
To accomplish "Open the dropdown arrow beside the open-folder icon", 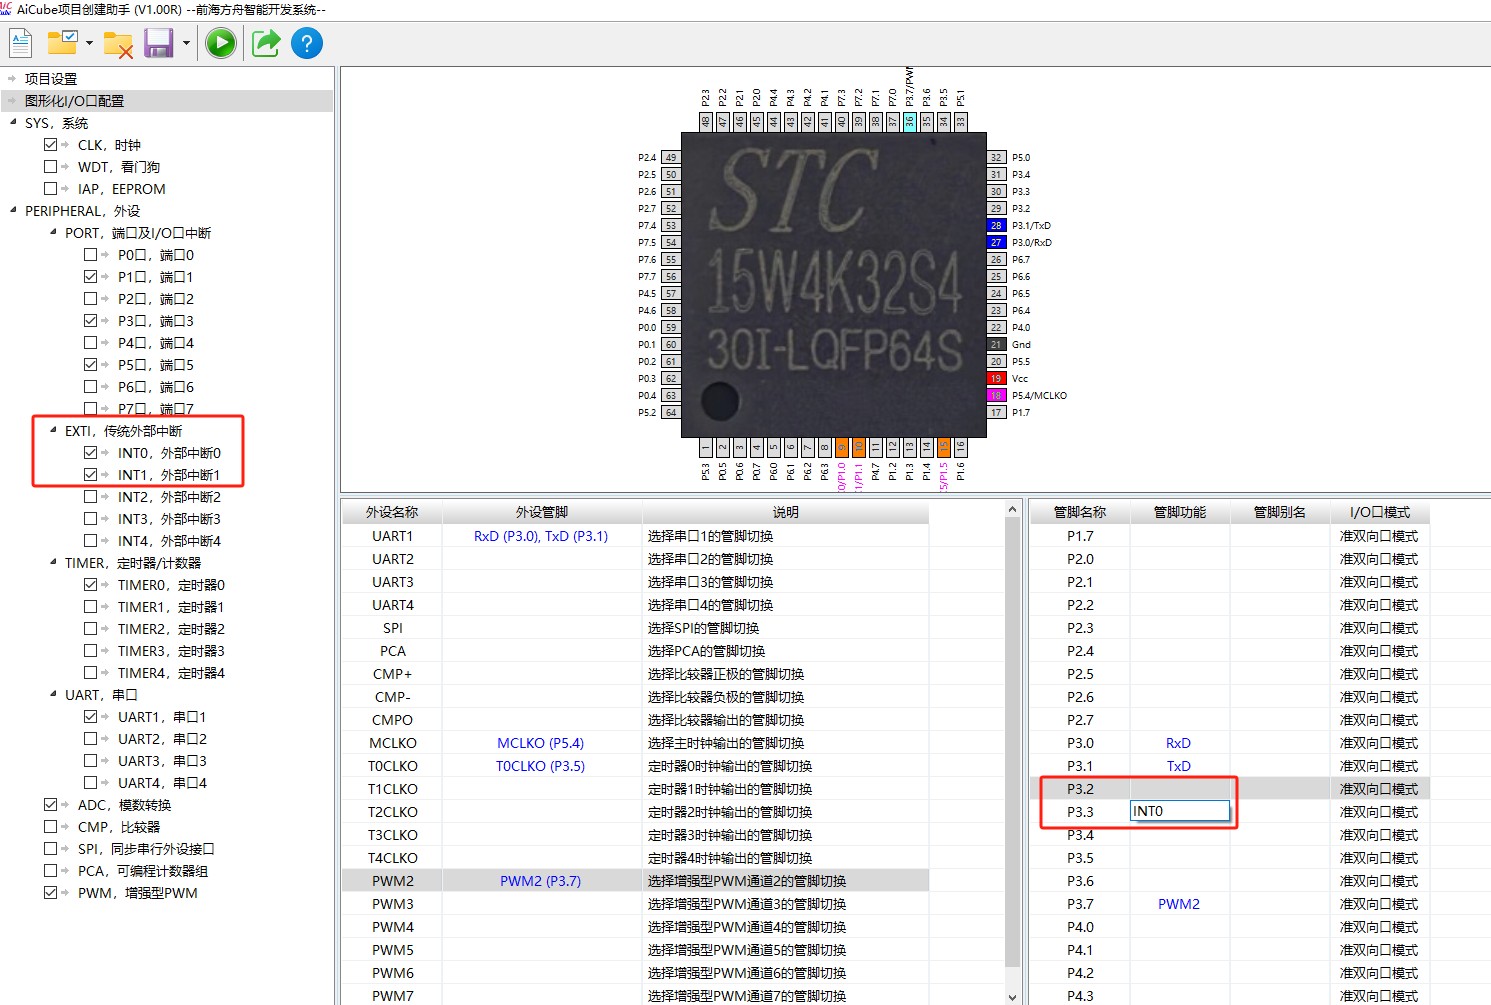I will pos(89,43).
